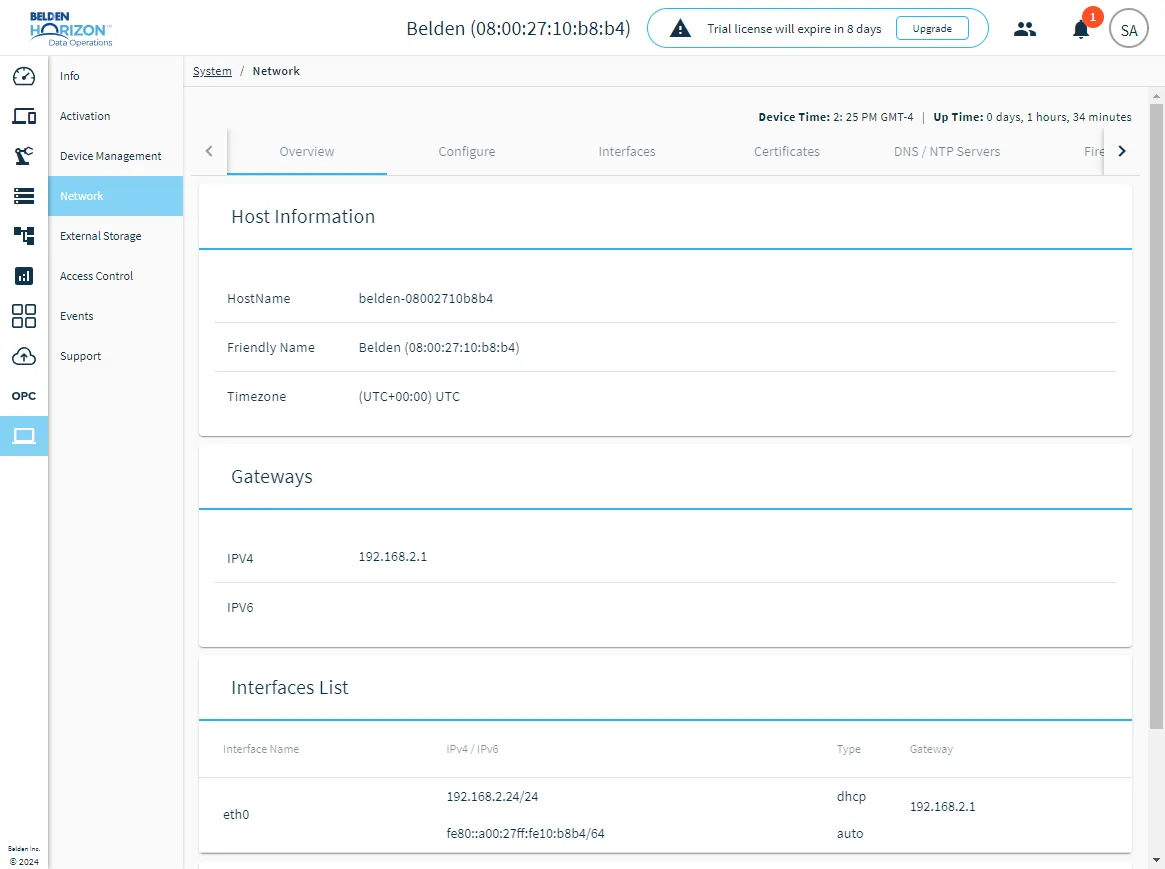Open the Support menu item
The width and height of the screenshot is (1165, 869).
tap(116, 357)
